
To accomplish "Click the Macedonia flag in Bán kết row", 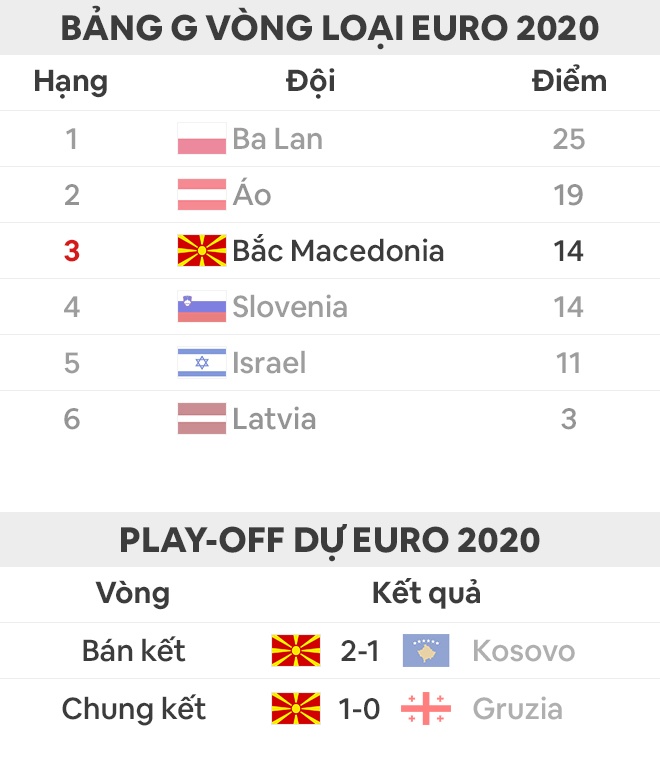I will click(296, 652).
